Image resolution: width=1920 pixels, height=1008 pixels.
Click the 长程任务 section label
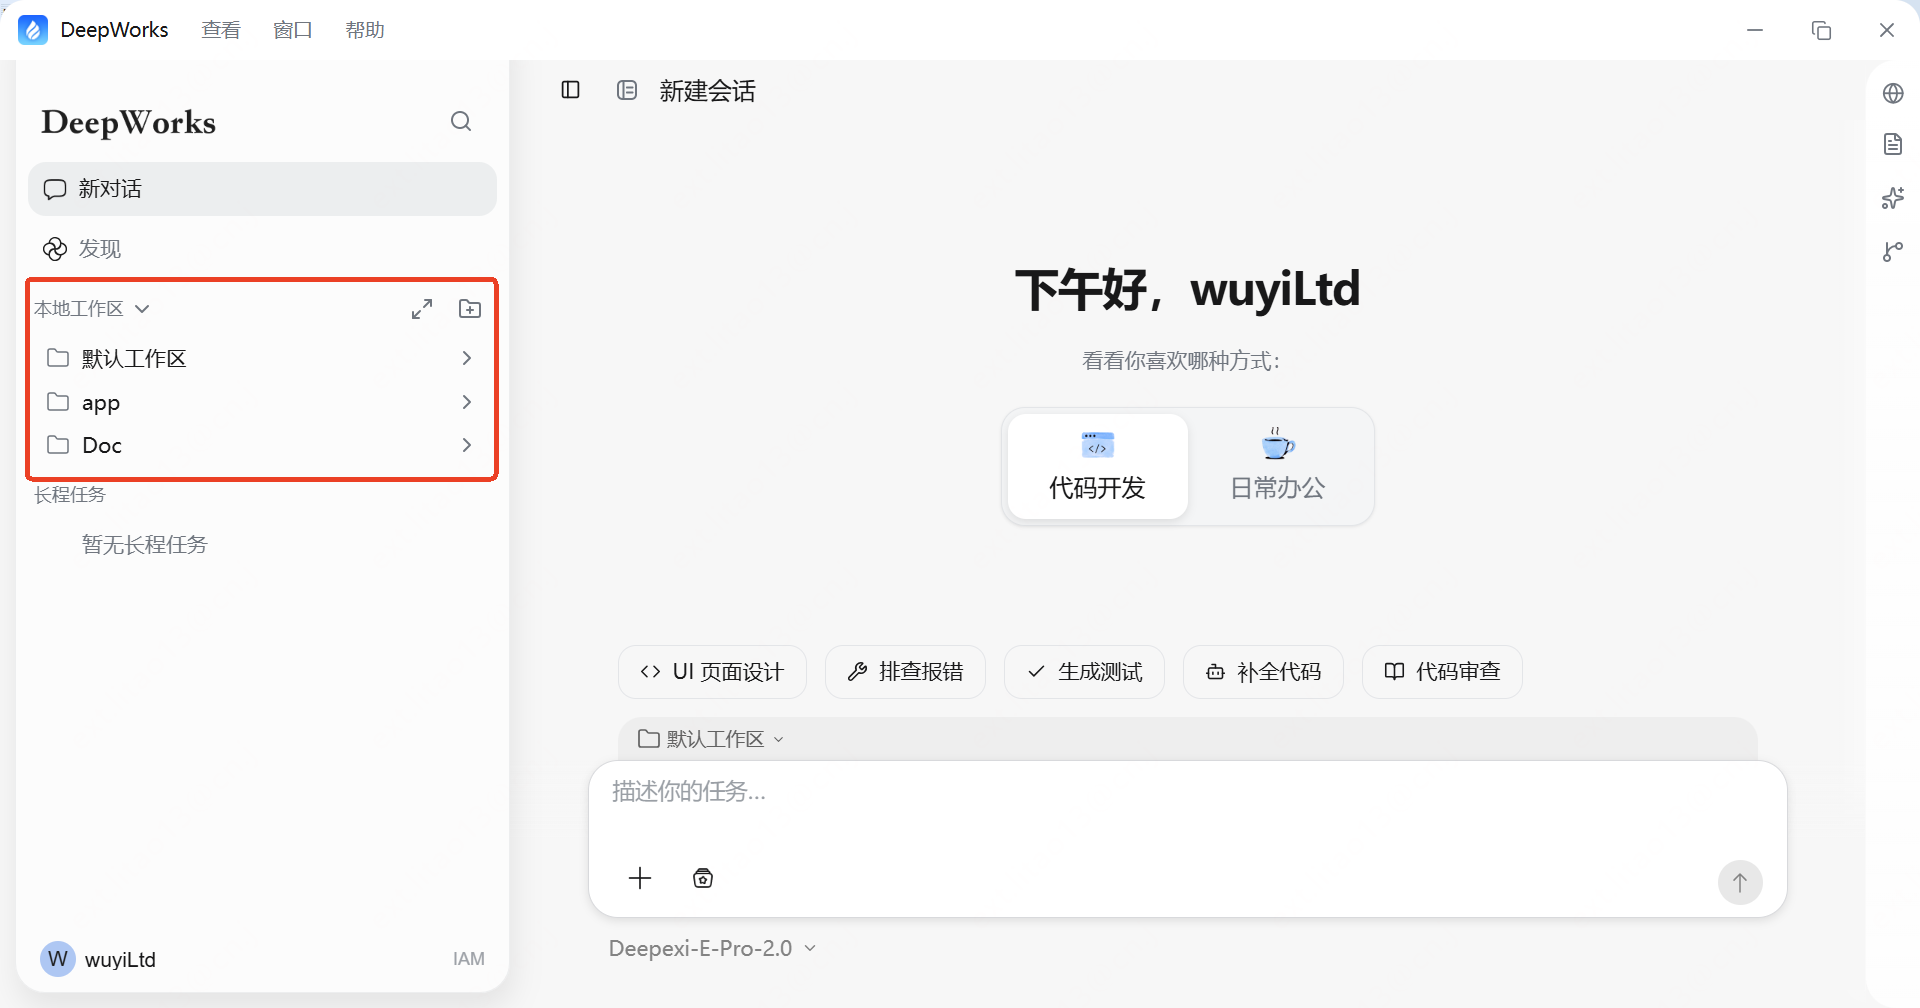[x=70, y=494]
